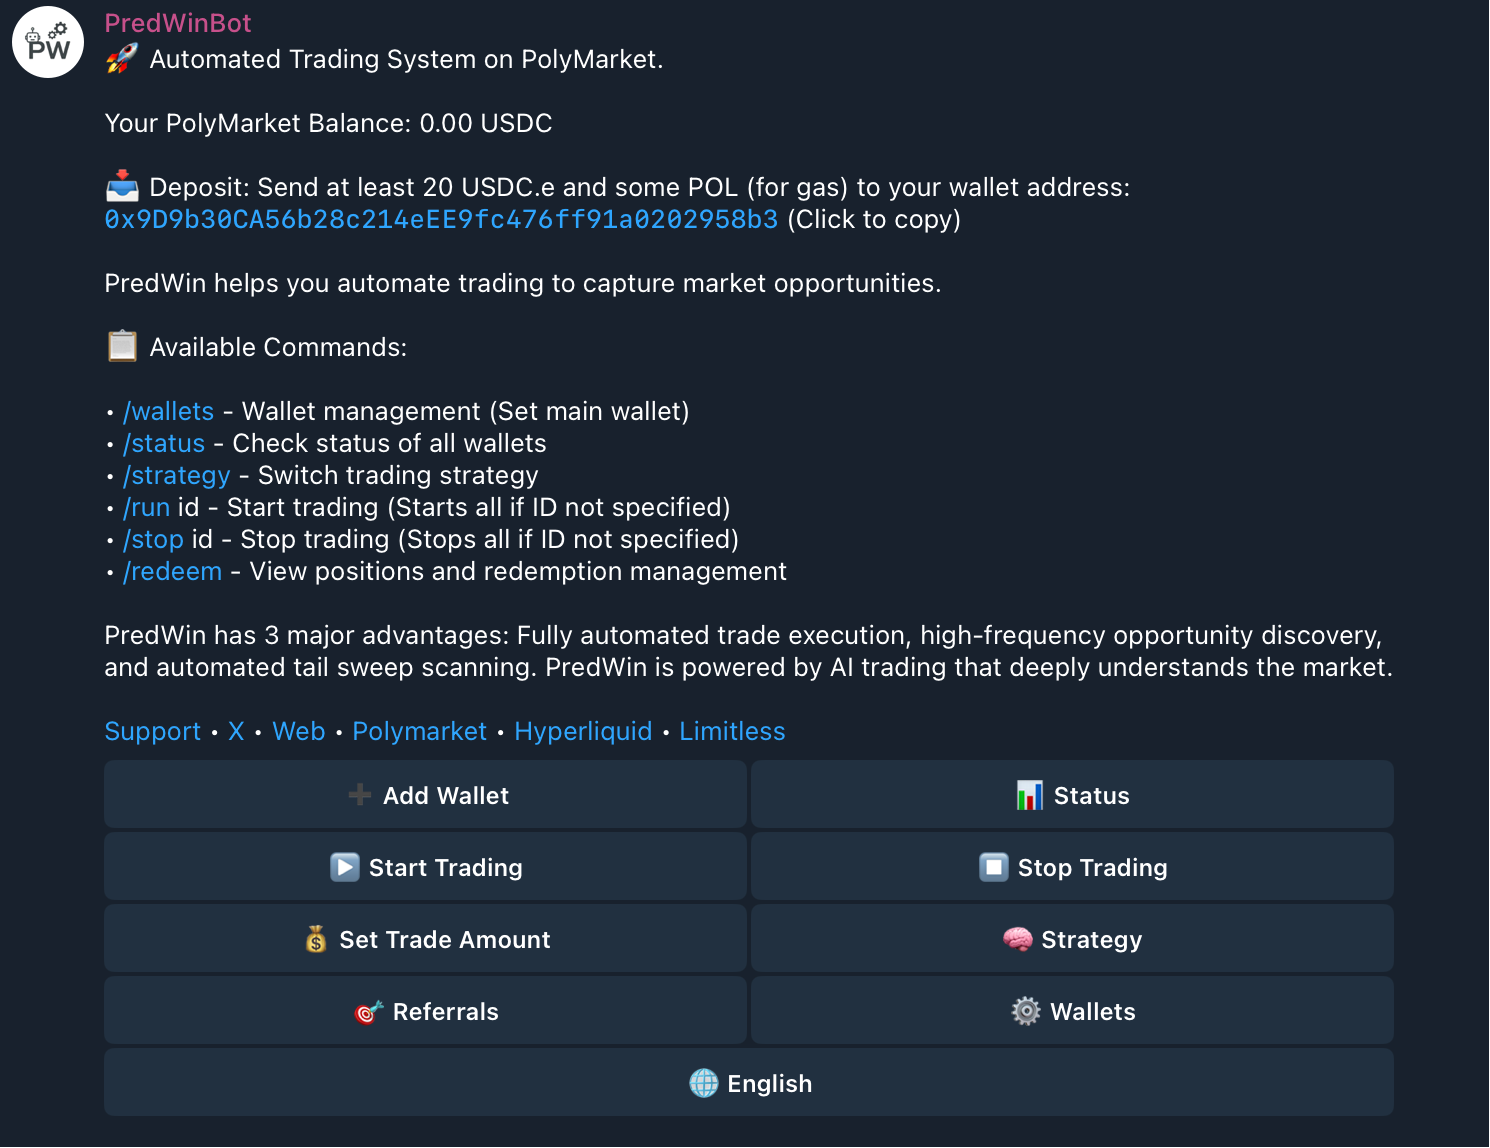This screenshot has width=1490, height=1148.
Task: Click the PredWinBot avatar icon
Action: (48, 42)
